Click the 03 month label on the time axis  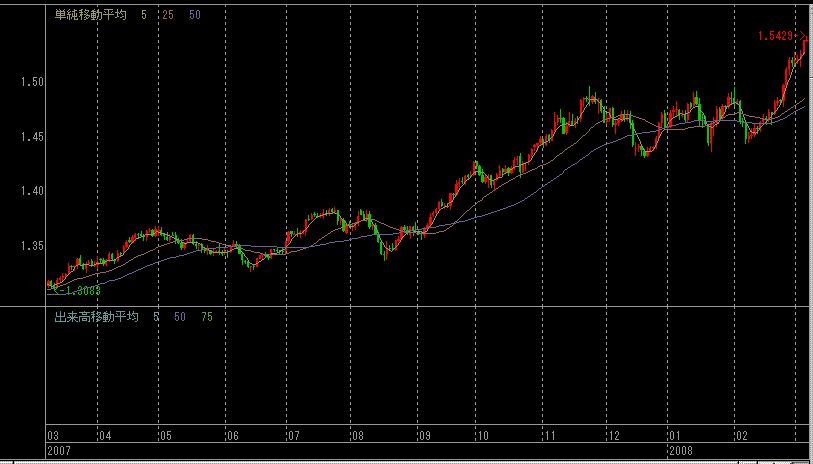click(x=53, y=435)
